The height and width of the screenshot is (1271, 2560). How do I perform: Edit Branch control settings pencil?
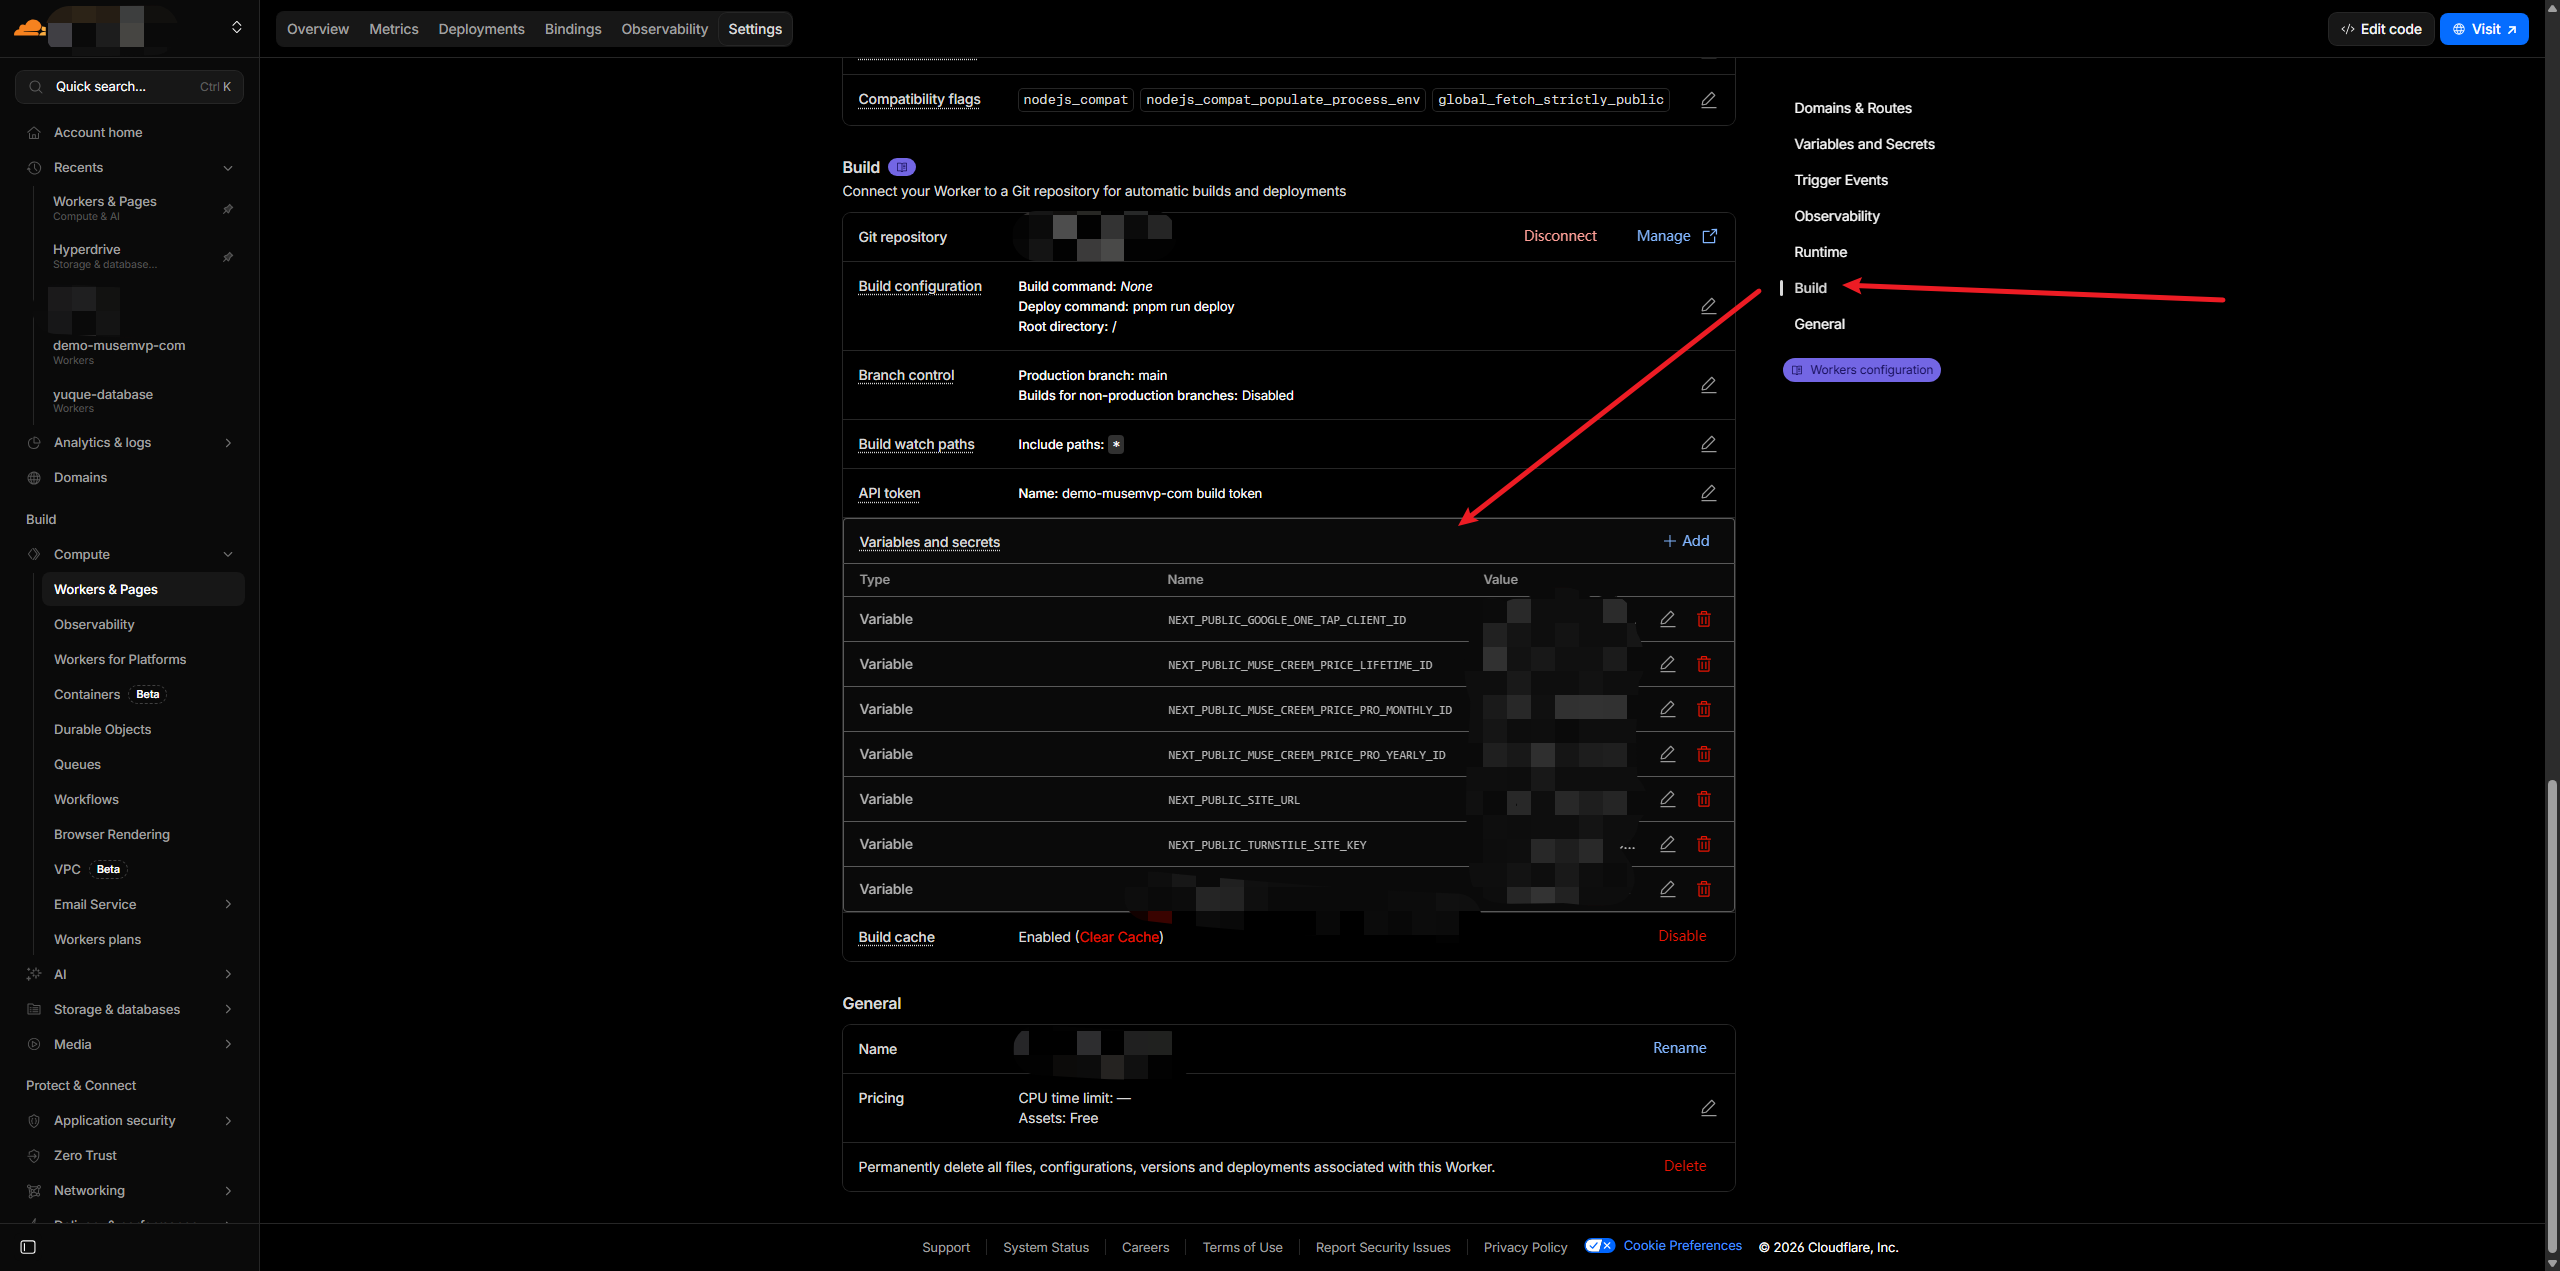pyautogui.click(x=1708, y=385)
